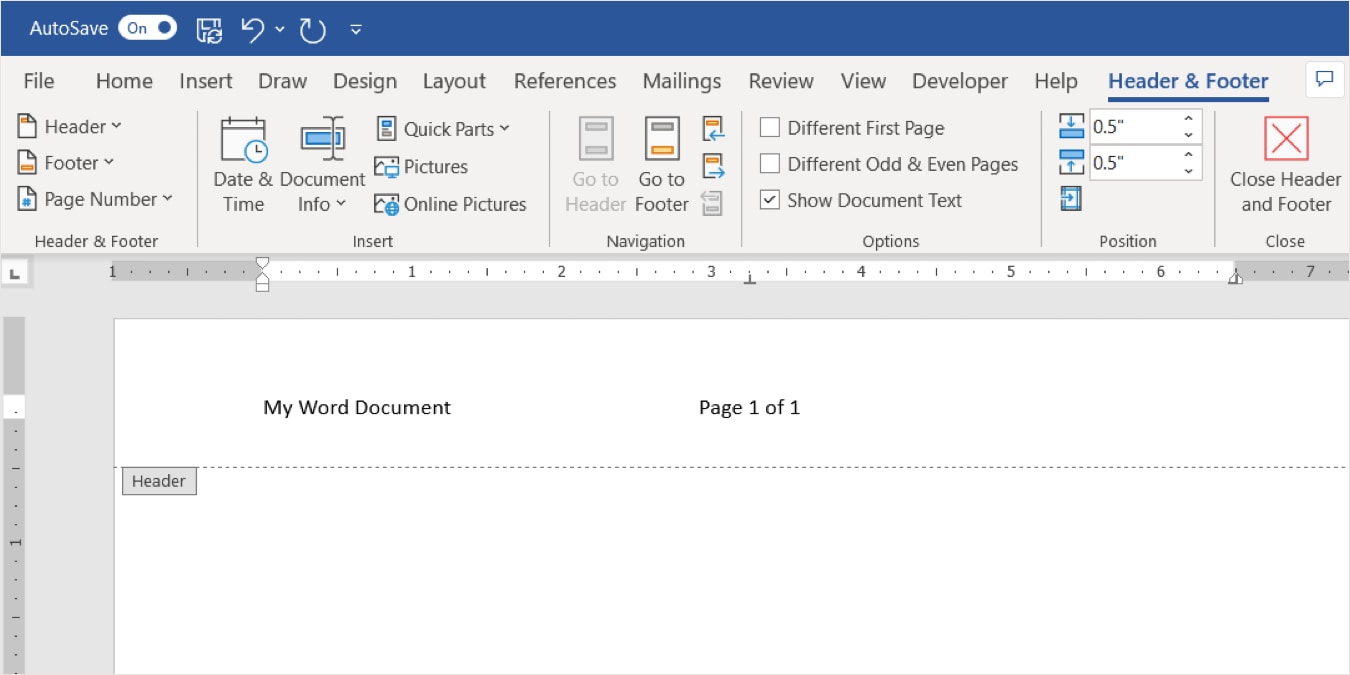Open Document Info options
1350x675 pixels.
tap(322, 163)
